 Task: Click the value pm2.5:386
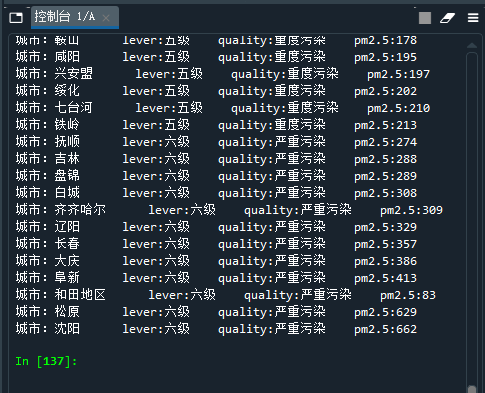point(385,261)
